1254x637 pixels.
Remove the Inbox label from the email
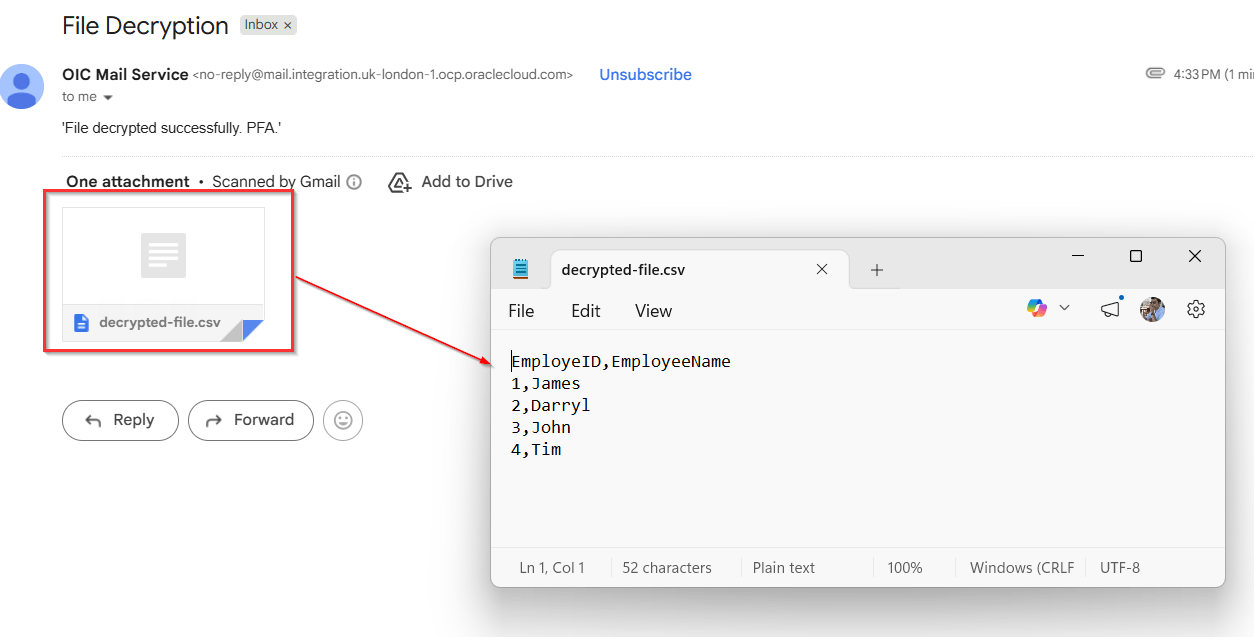(288, 26)
